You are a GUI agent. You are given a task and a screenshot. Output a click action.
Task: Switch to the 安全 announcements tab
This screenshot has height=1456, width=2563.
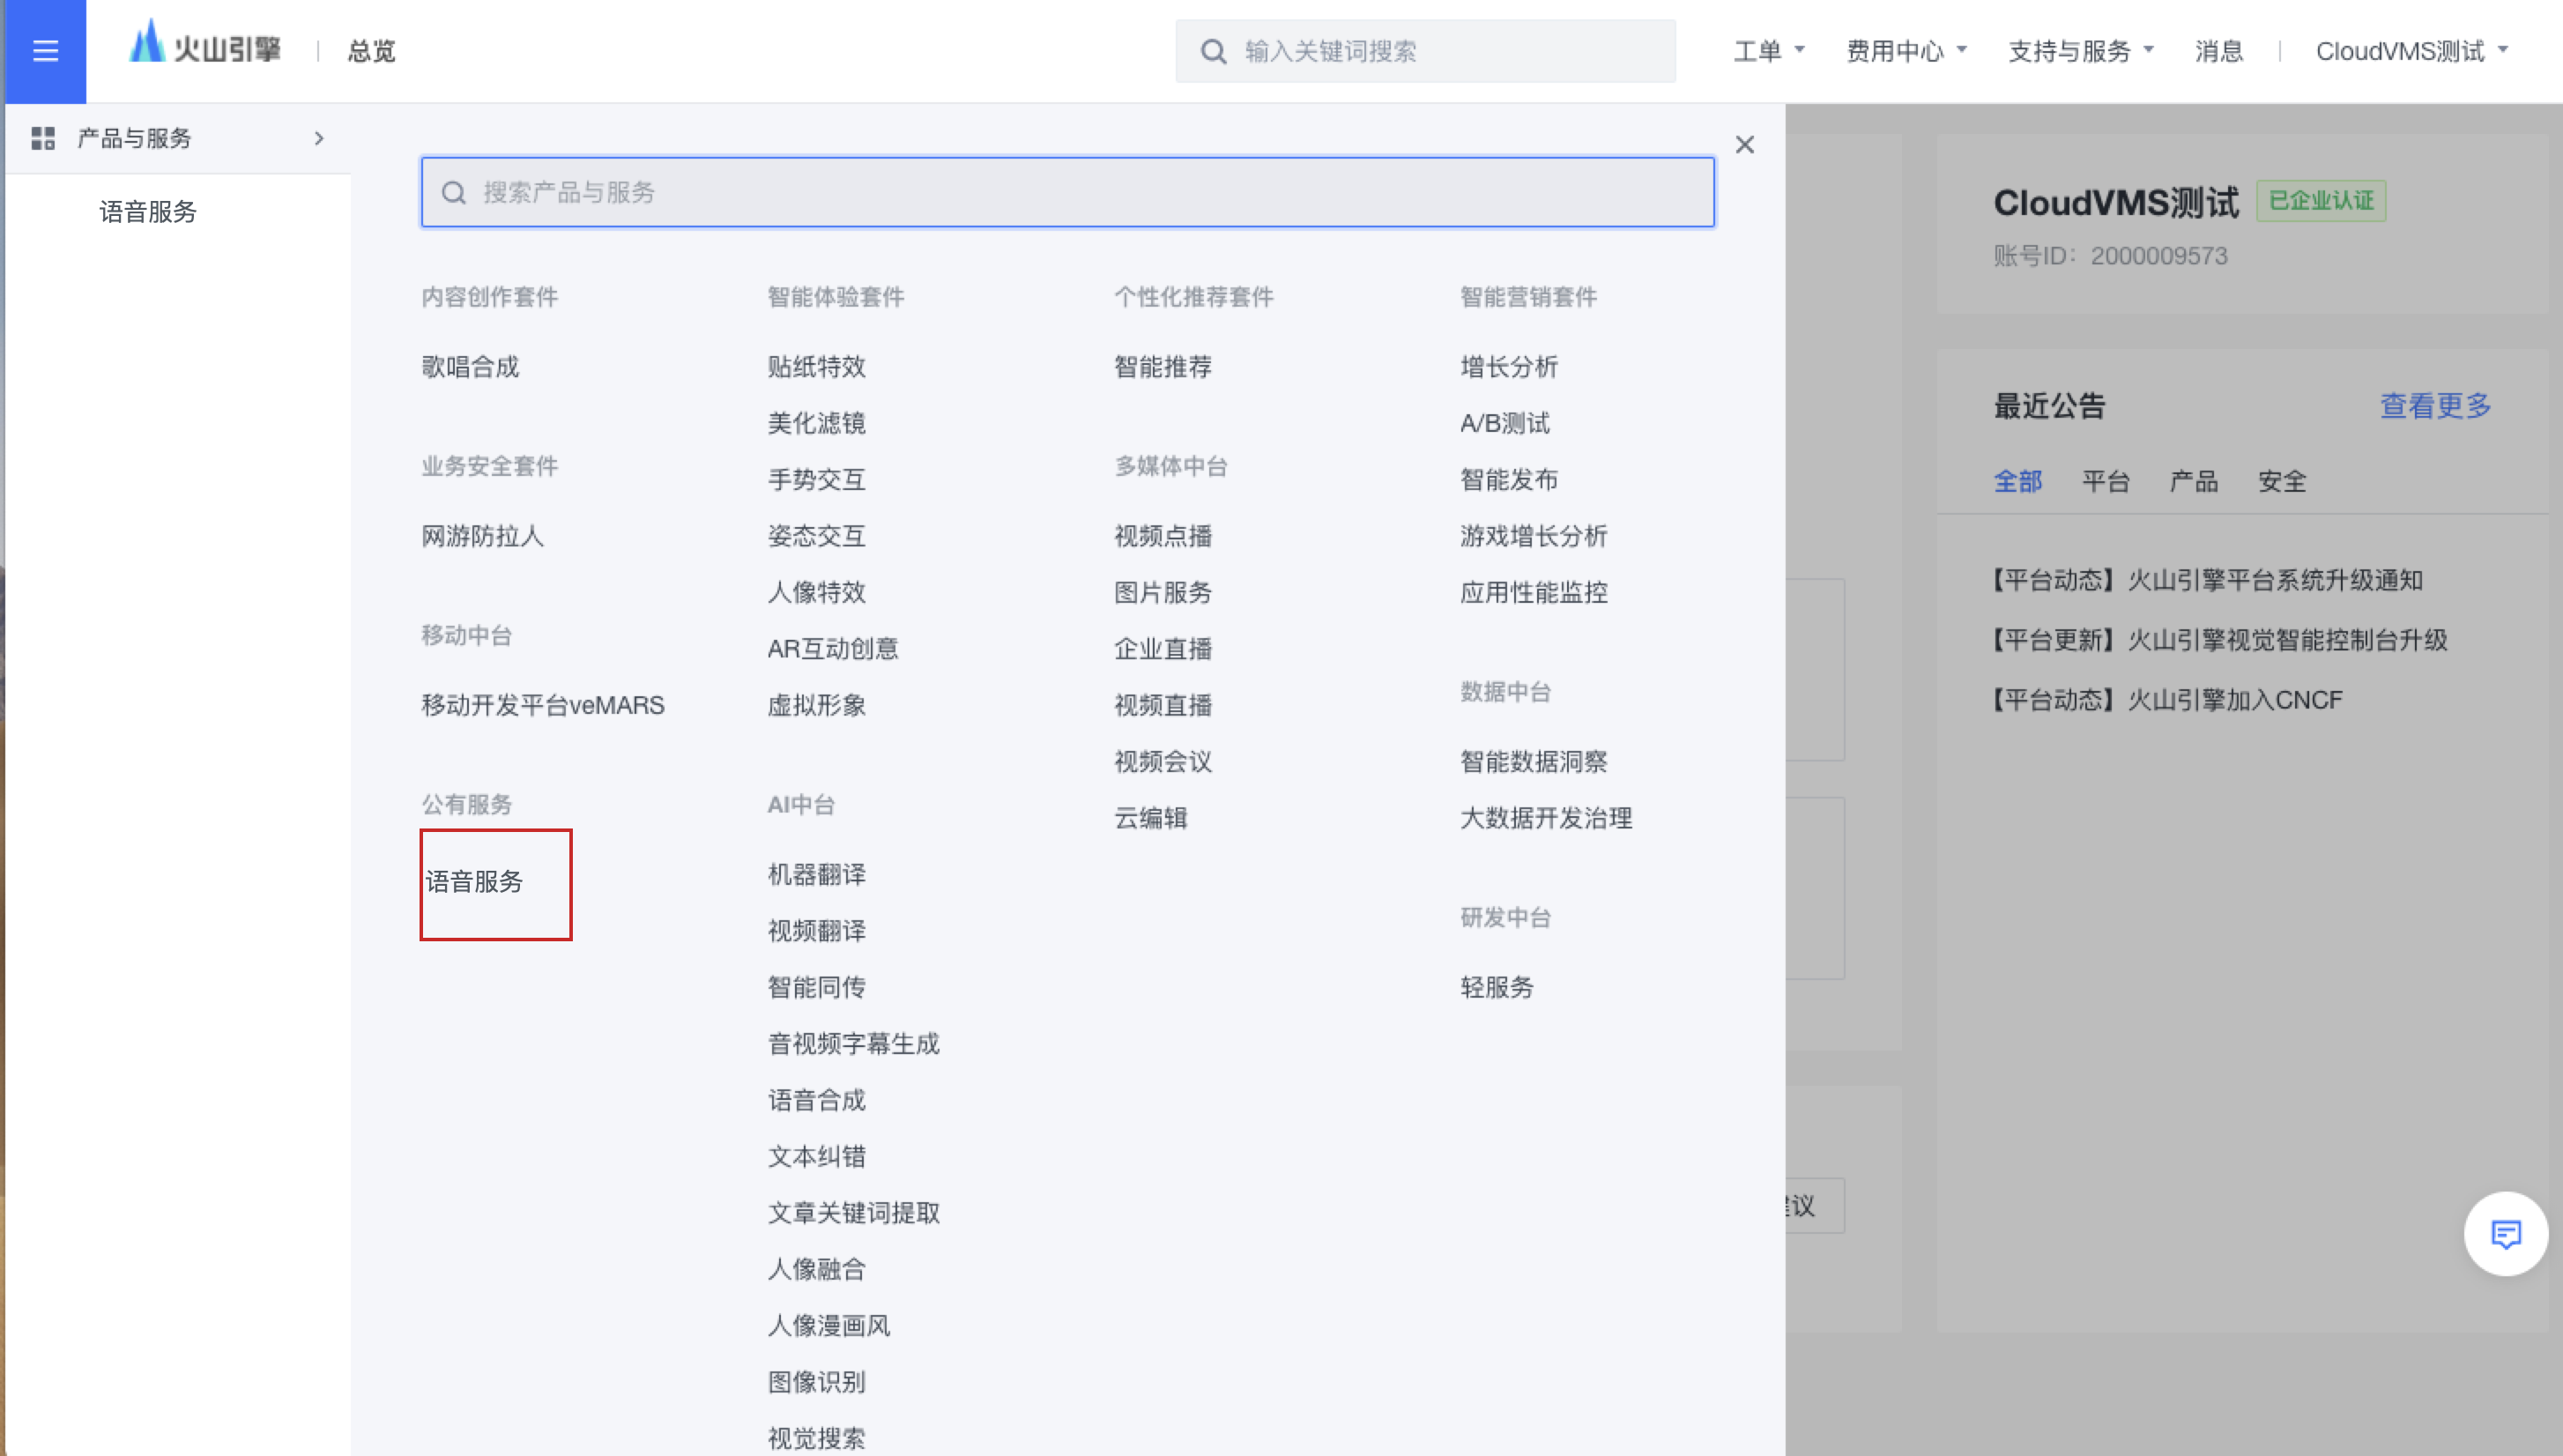tap(2282, 481)
